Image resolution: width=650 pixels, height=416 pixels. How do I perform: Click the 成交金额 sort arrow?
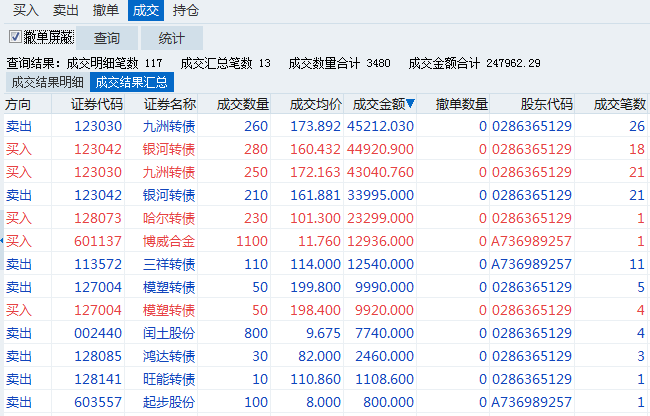pyautogui.click(x=410, y=104)
